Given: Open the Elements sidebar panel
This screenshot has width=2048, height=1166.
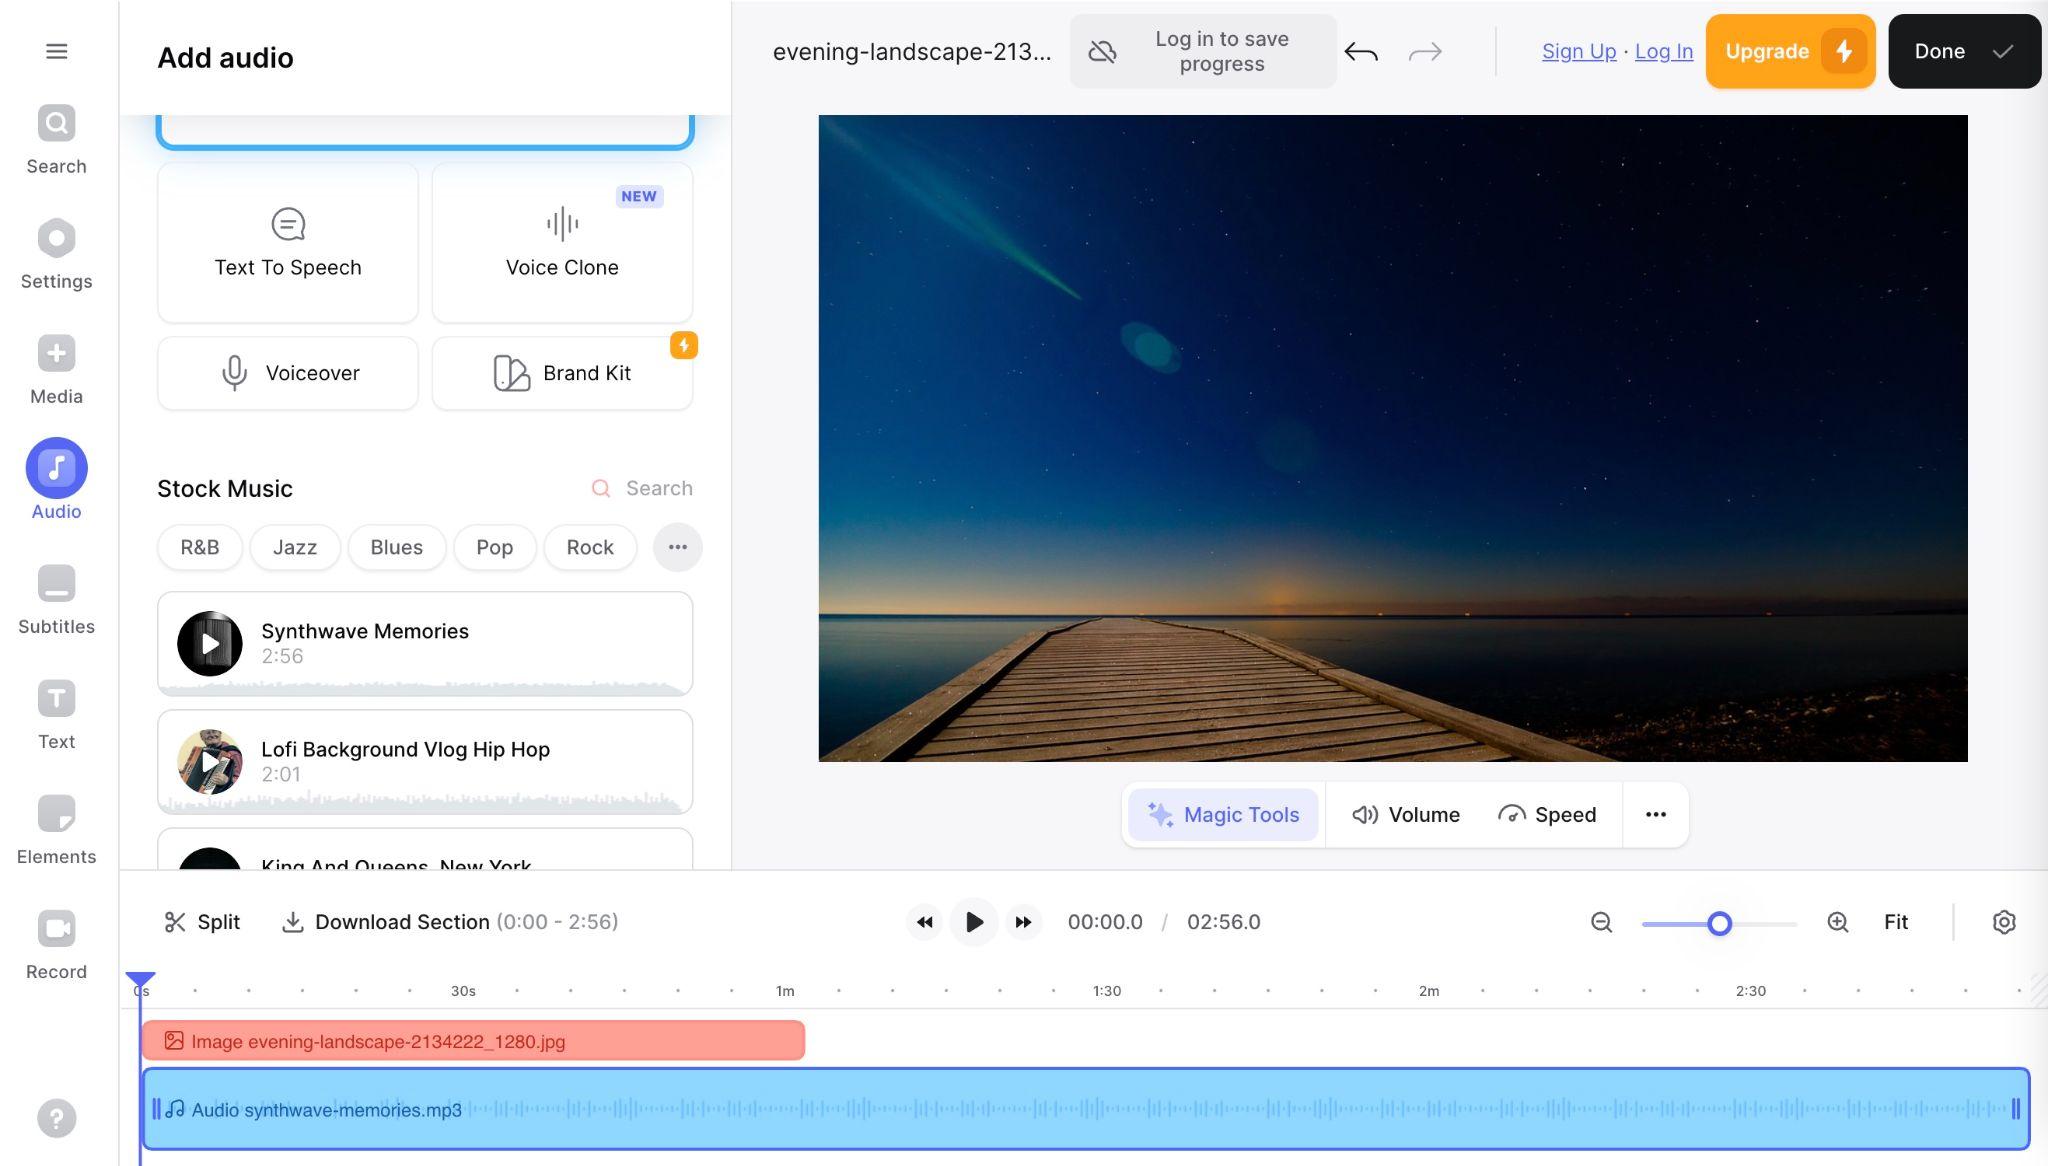Looking at the screenshot, I should (x=57, y=830).
